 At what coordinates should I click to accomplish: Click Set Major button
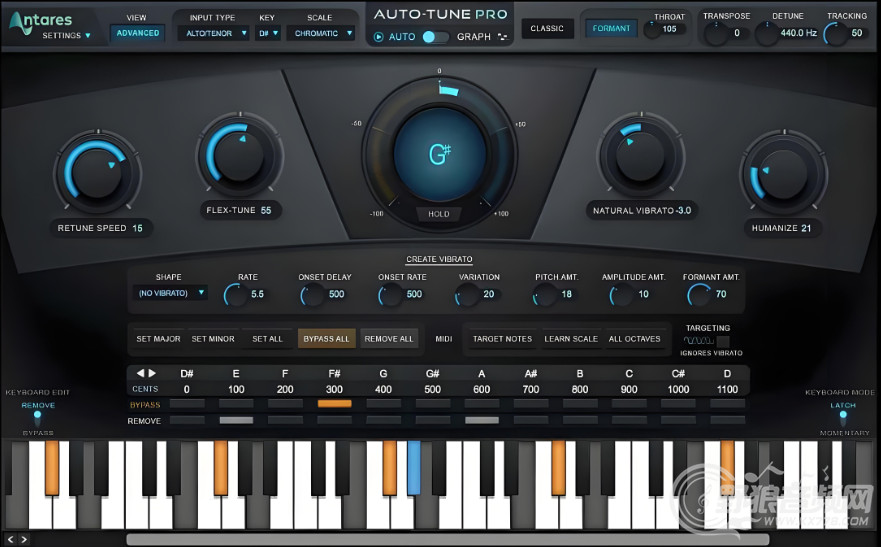(x=158, y=339)
